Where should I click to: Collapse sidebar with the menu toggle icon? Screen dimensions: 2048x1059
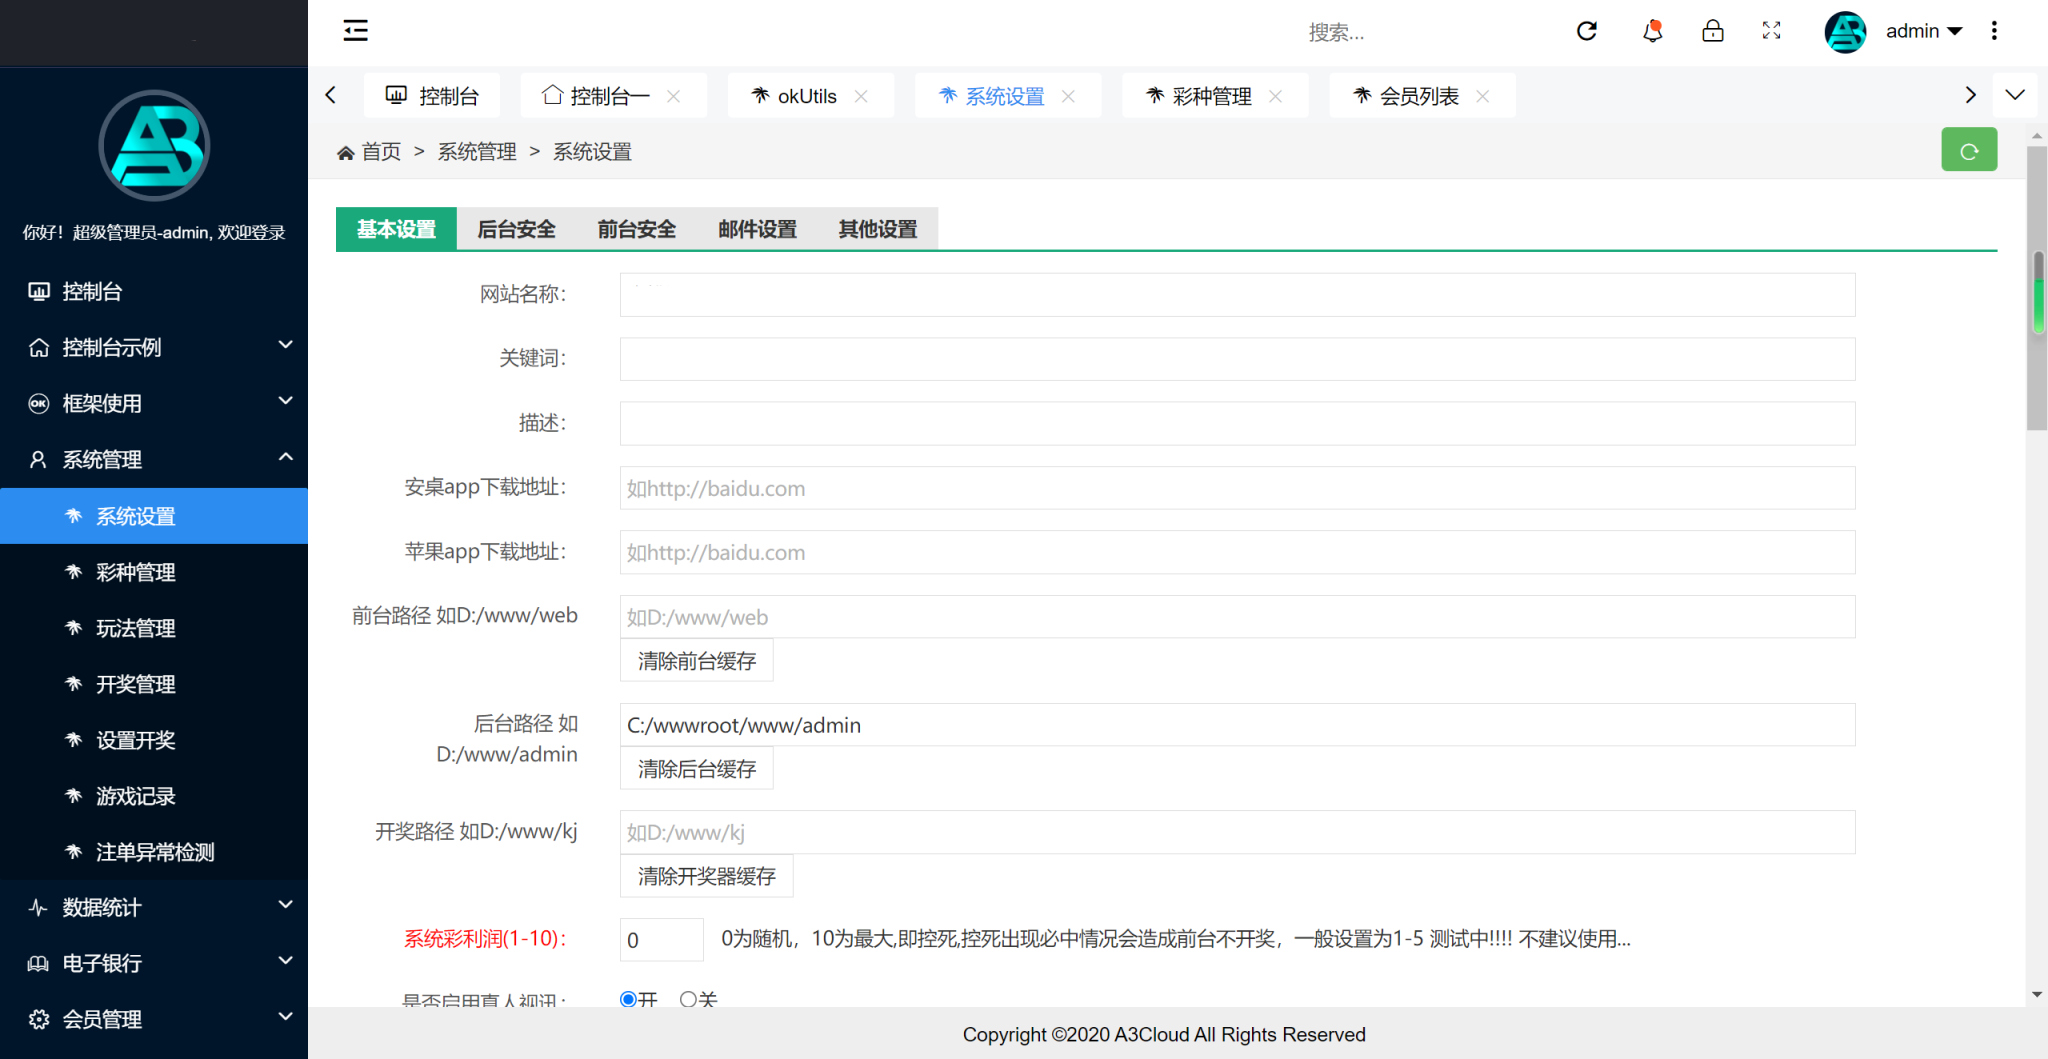(x=355, y=31)
